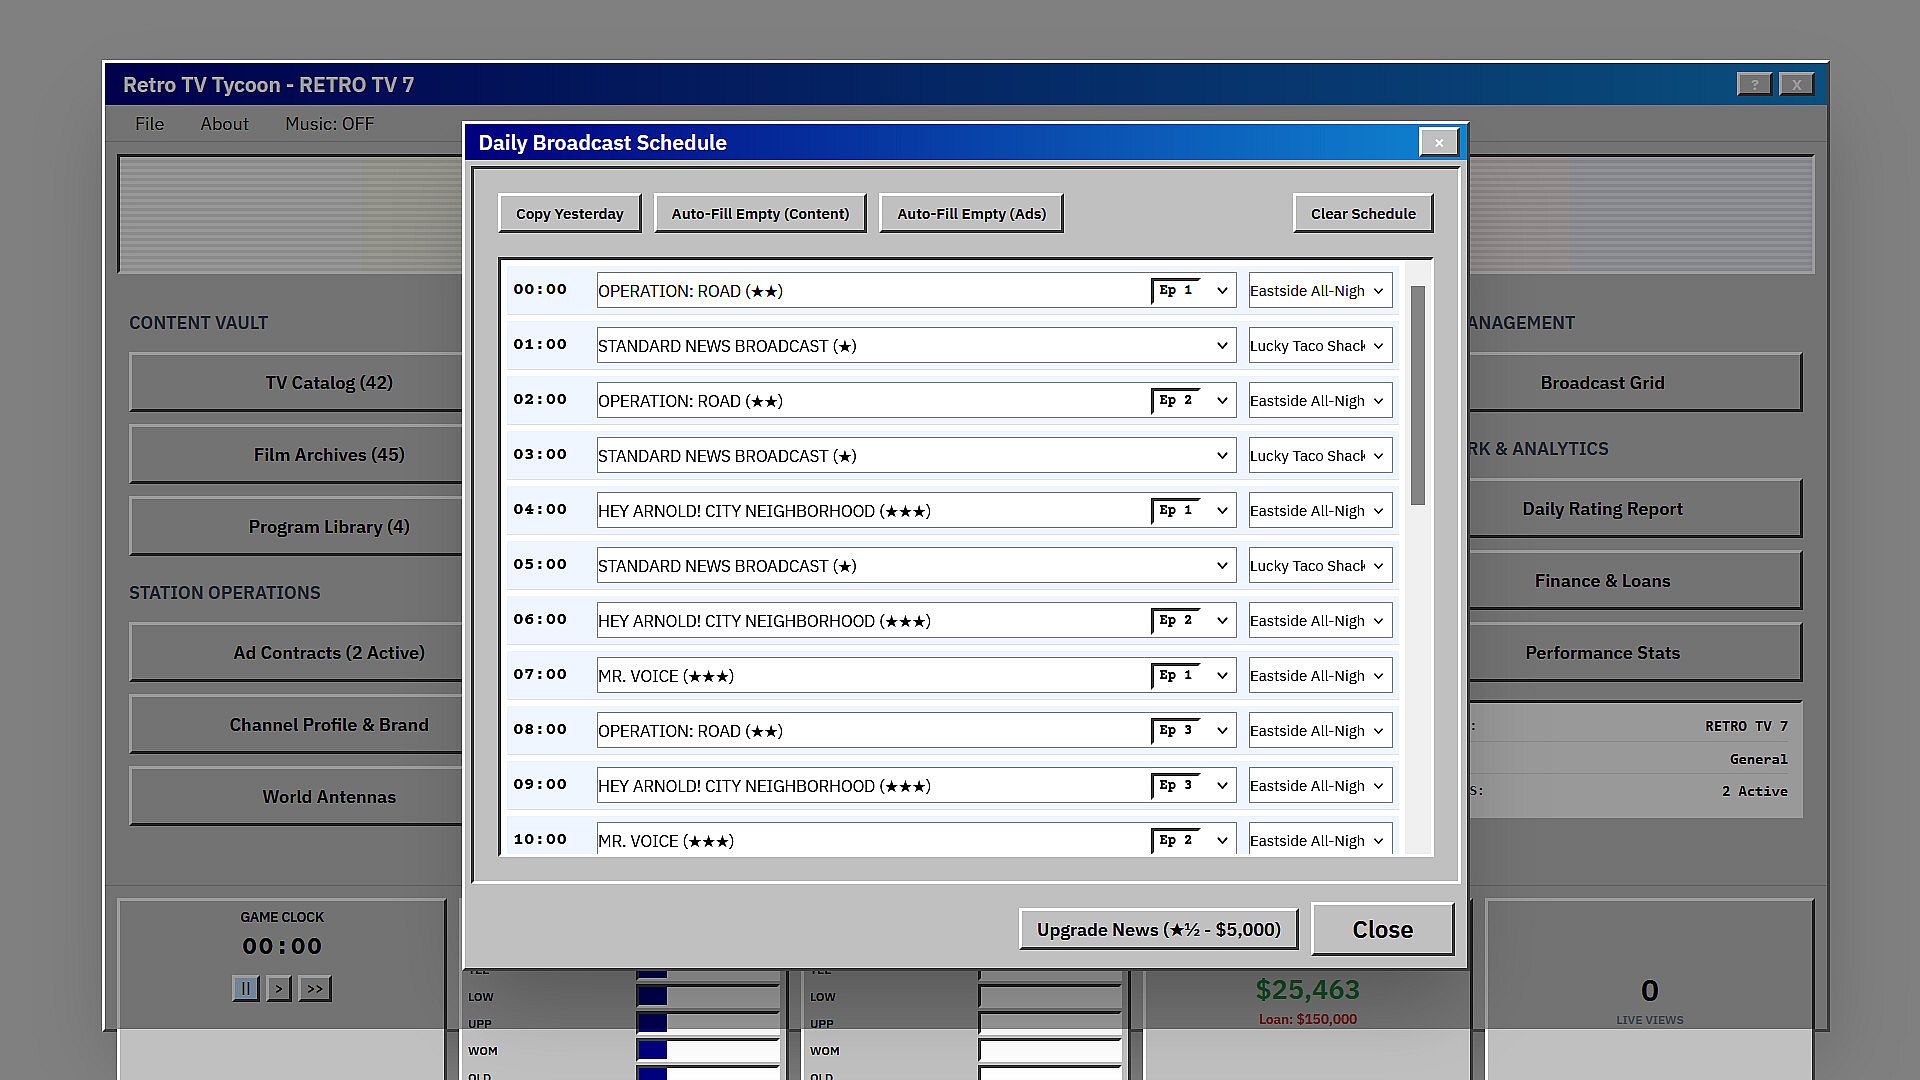Open program dropdown for 01:00 slot

click(x=916, y=346)
